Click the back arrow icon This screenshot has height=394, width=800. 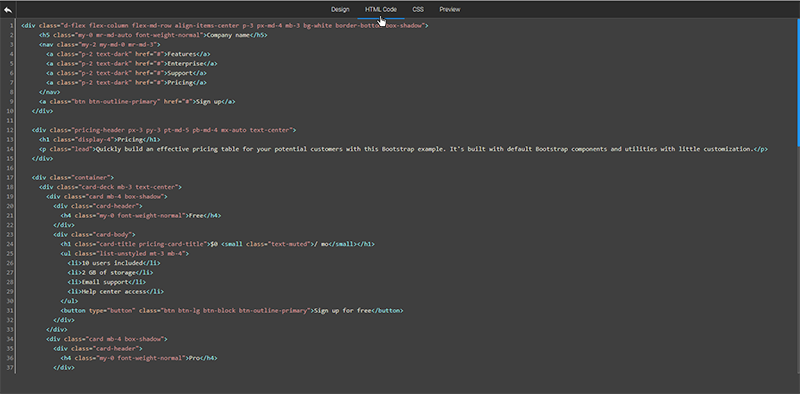8,9
